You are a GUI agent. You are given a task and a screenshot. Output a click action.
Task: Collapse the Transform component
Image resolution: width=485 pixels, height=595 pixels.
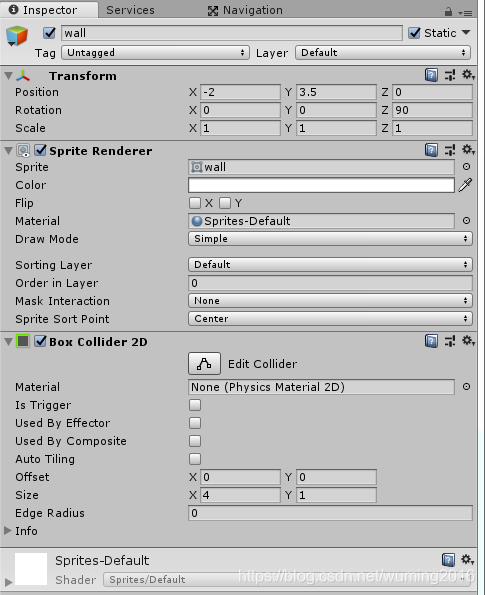point(8,76)
